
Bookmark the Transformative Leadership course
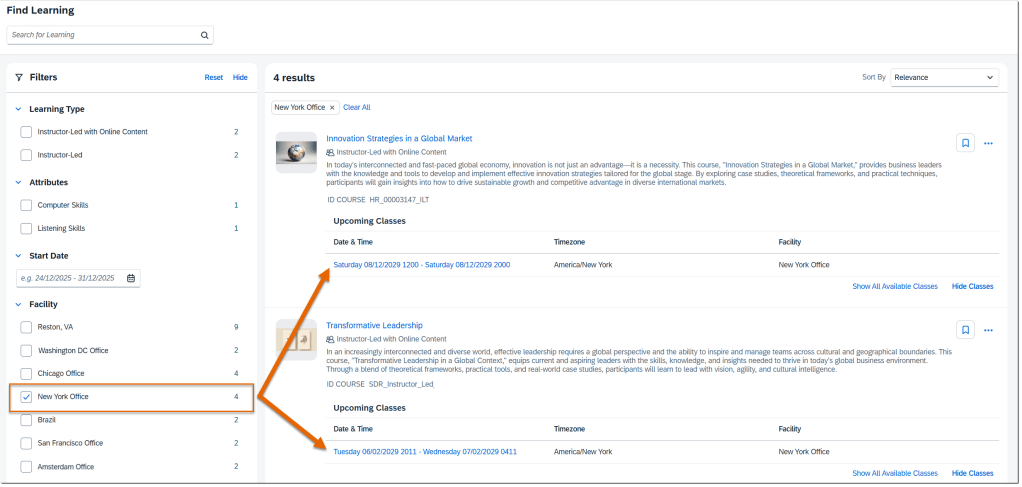(965, 330)
